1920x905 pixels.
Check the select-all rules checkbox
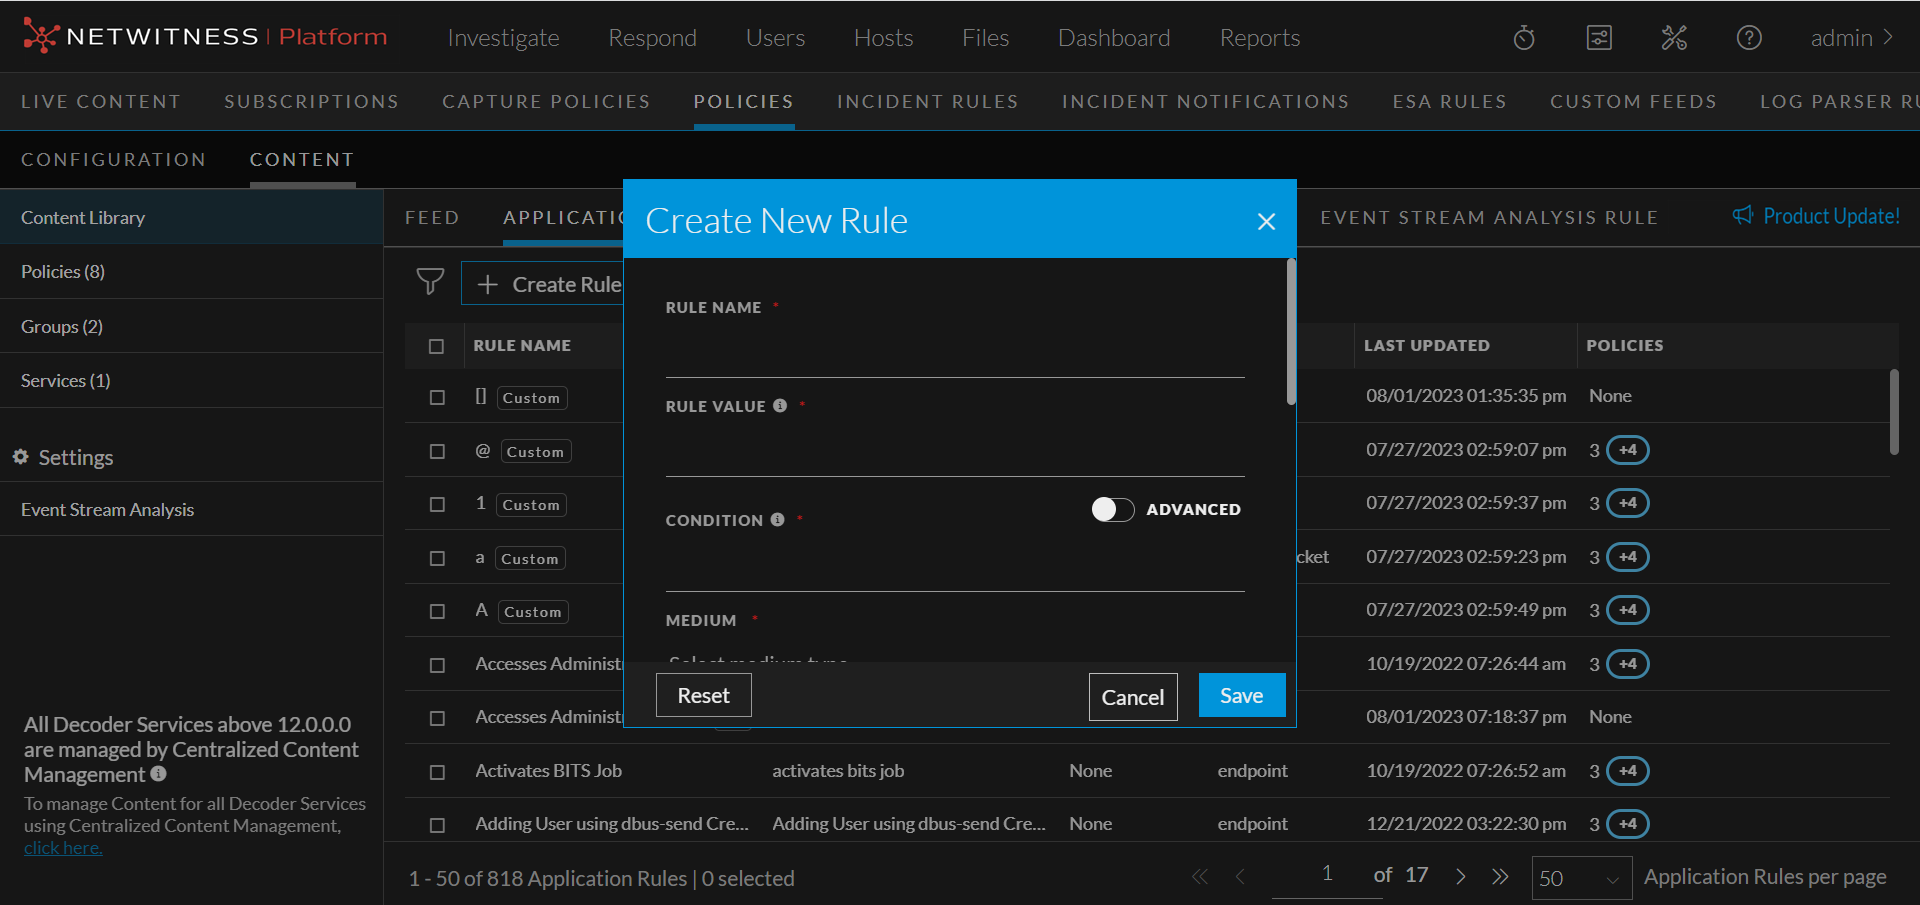pyautogui.click(x=436, y=346)
